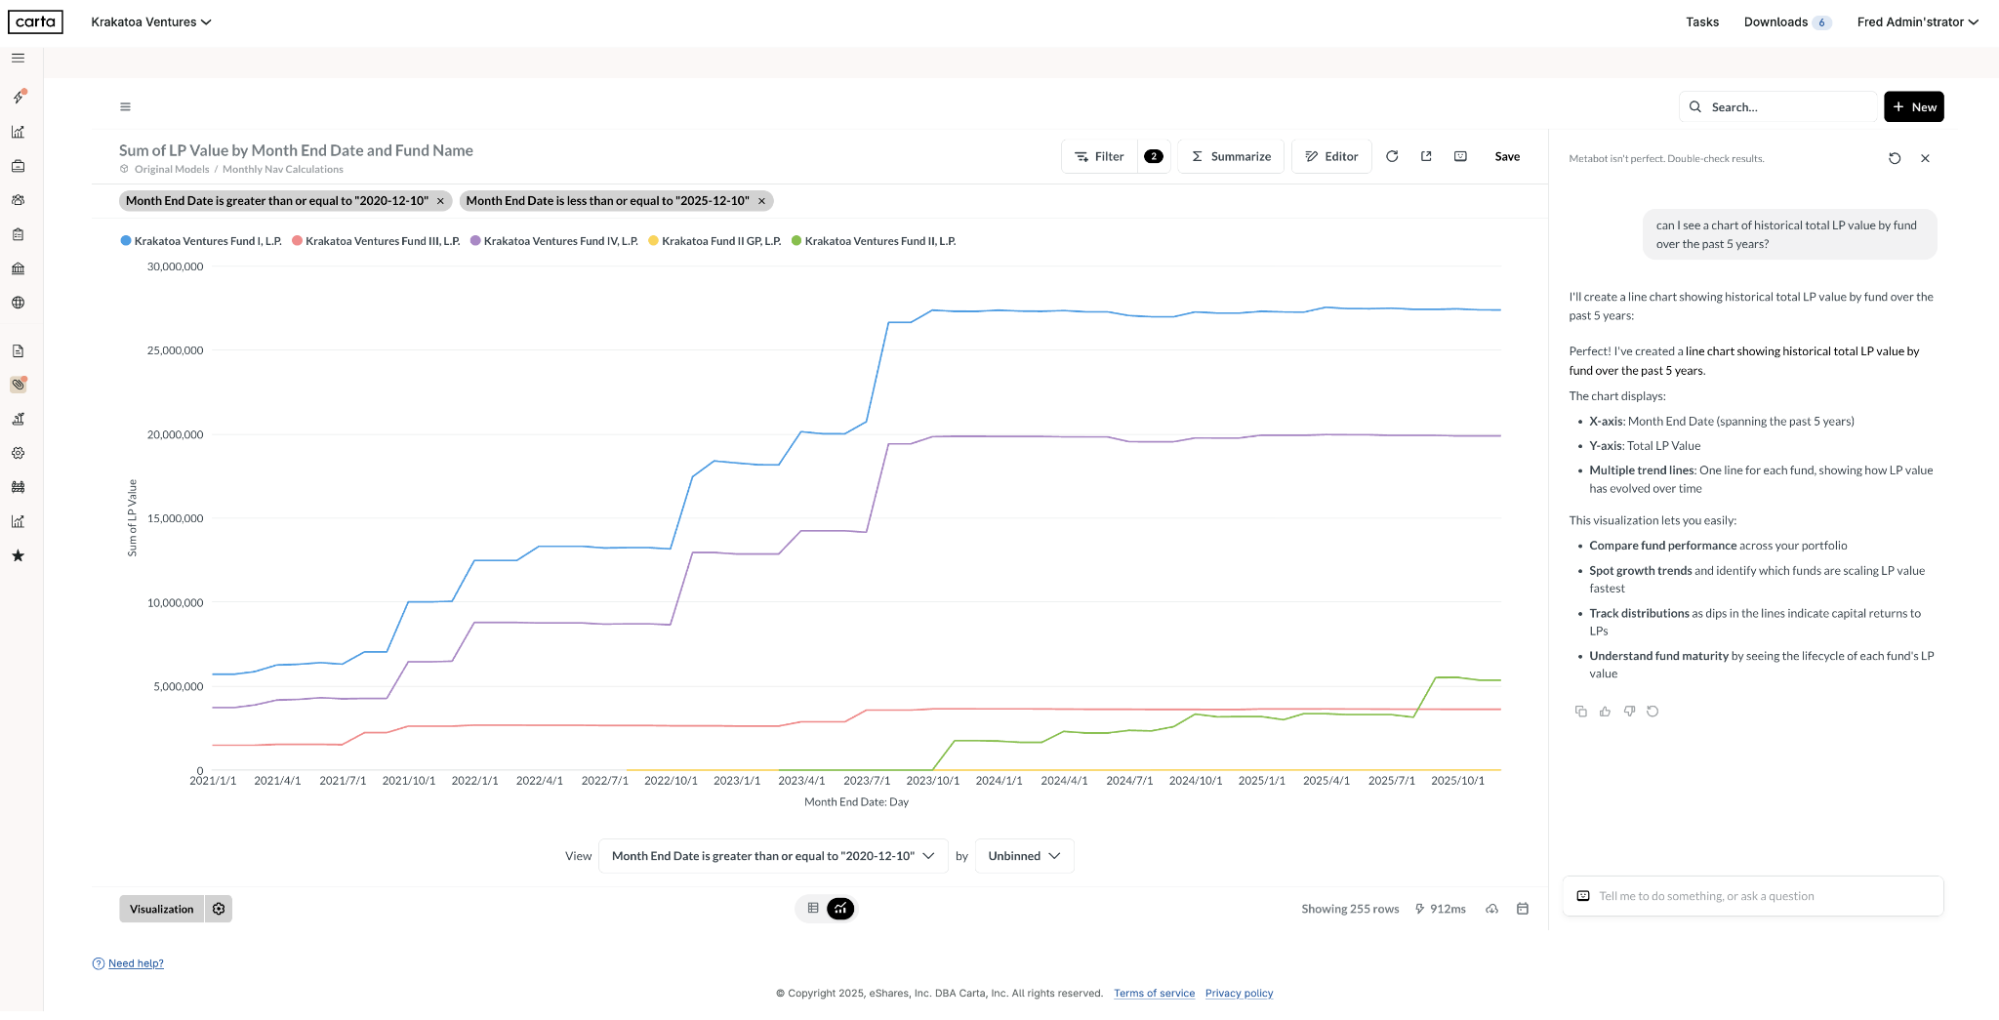The image size is (1999, 1020).
Task: Click the thumbs down feedback icon
Action: (1629, 711)
